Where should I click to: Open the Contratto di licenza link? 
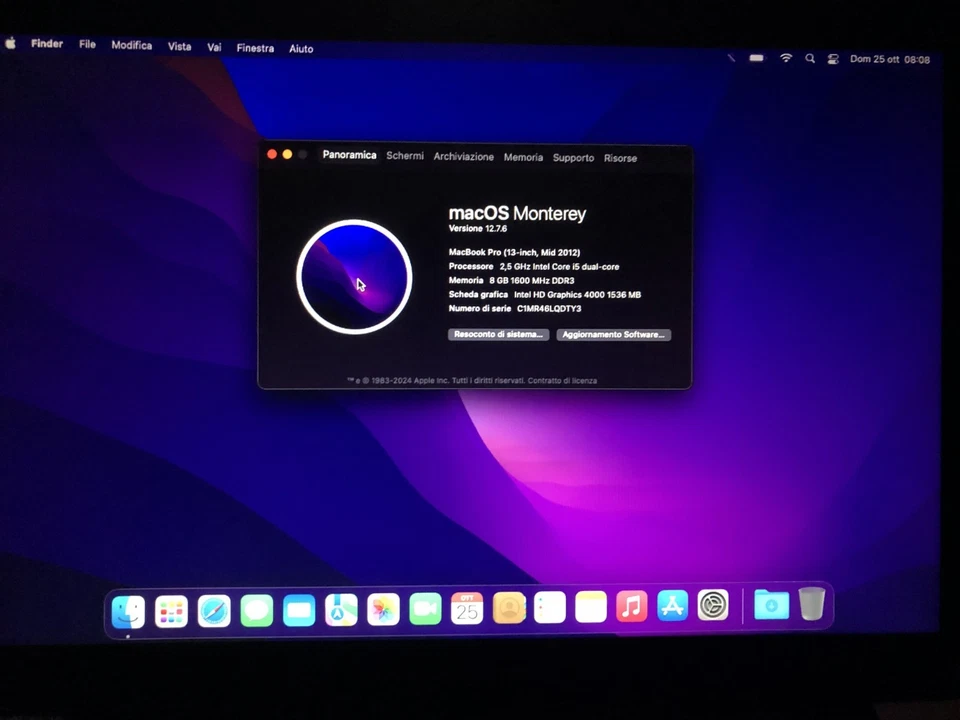click(x=562, y=380)
